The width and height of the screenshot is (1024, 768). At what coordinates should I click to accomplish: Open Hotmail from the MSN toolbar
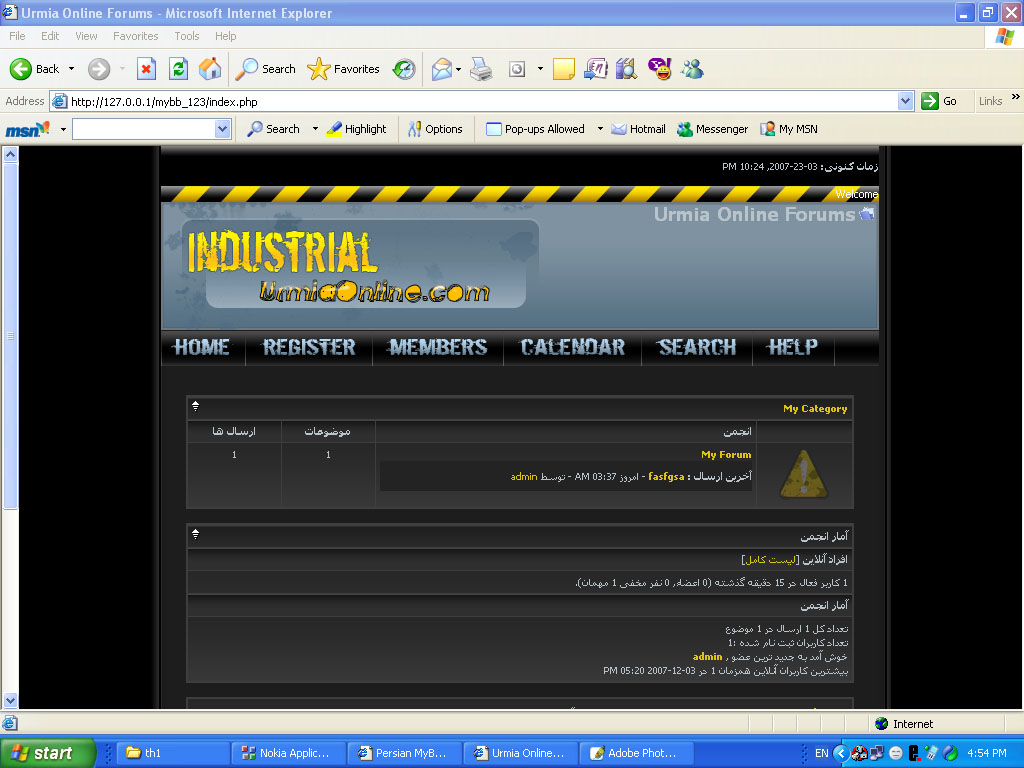pos(638,129)
